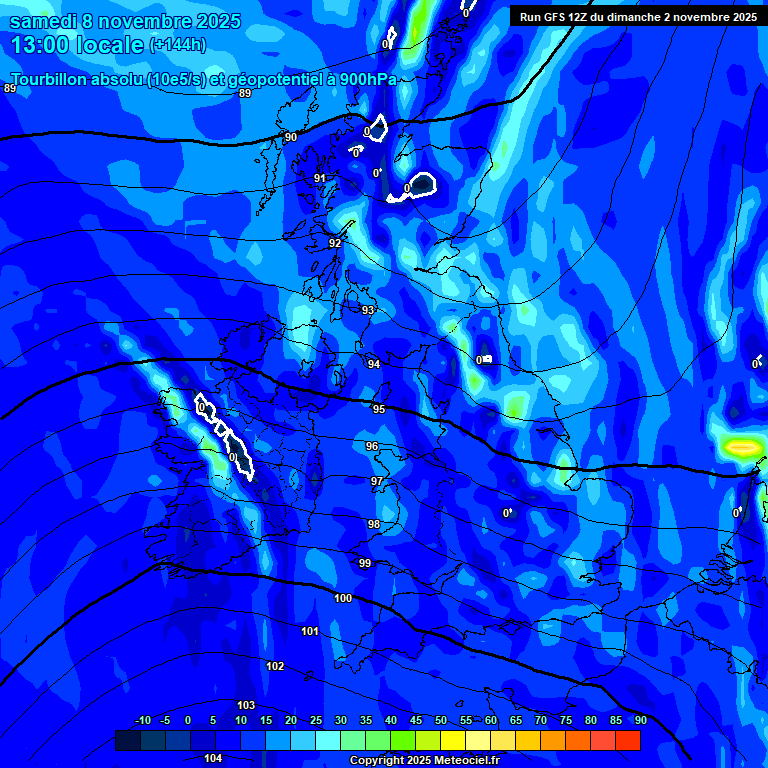Select the 92 contour label

pos(335,243)
